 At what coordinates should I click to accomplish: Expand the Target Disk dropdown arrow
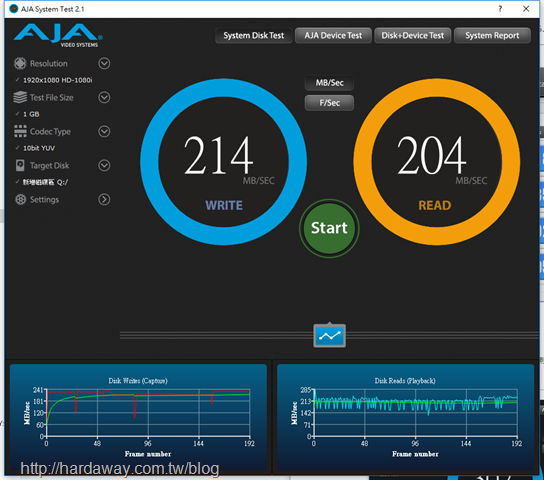point(104,165)
